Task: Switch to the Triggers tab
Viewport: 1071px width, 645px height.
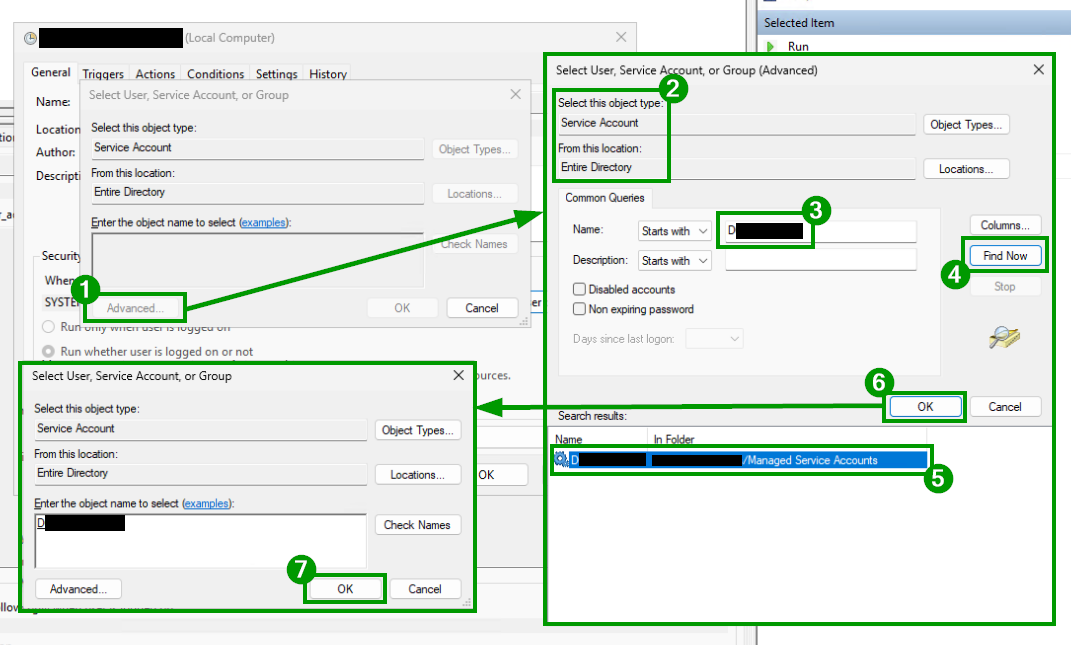Action: (x=103, y=73)
